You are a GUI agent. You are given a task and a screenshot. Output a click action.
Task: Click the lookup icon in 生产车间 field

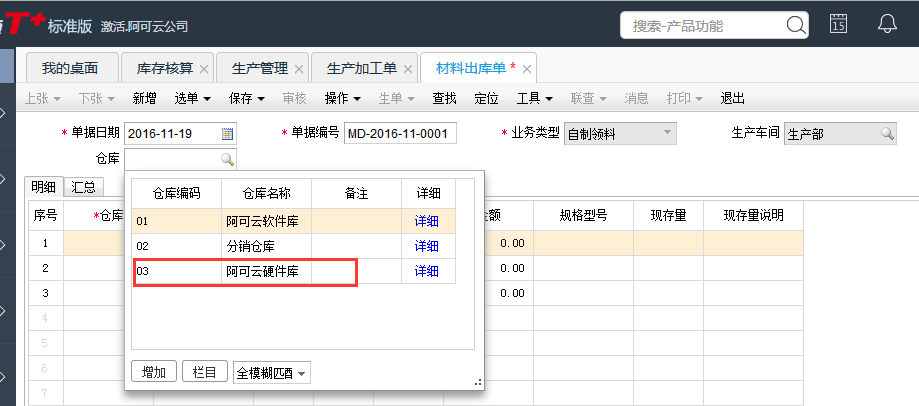coord(887,134)
